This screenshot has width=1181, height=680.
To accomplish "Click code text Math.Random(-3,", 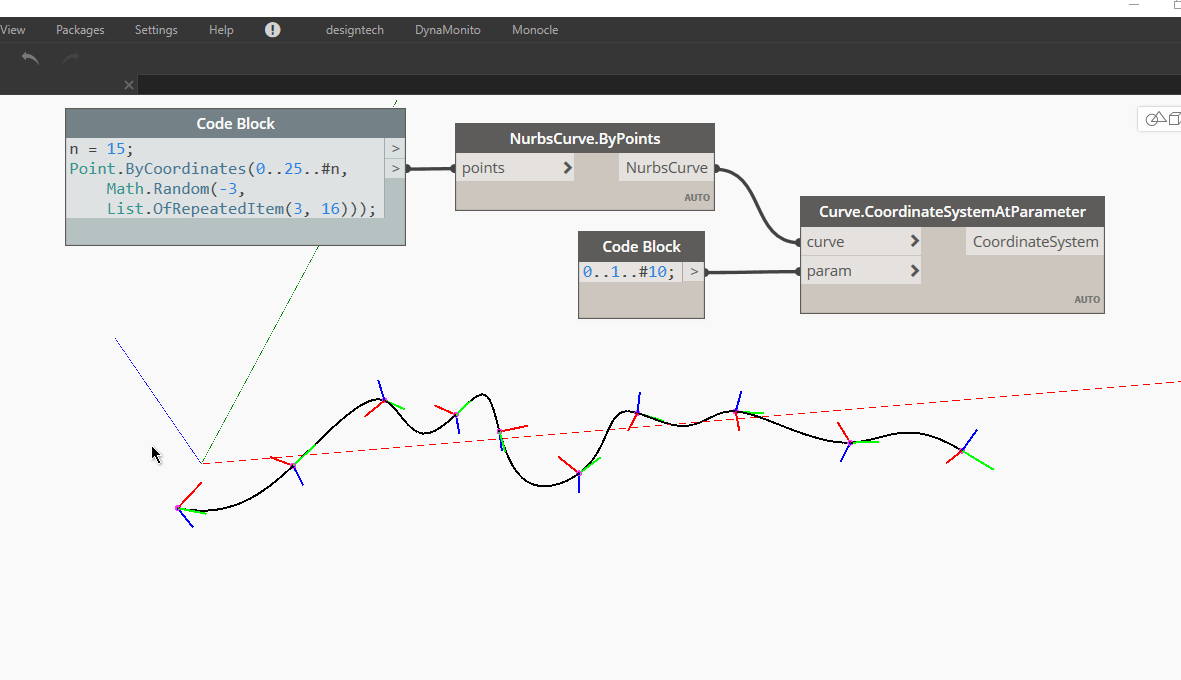I will [x=175, y=189].
